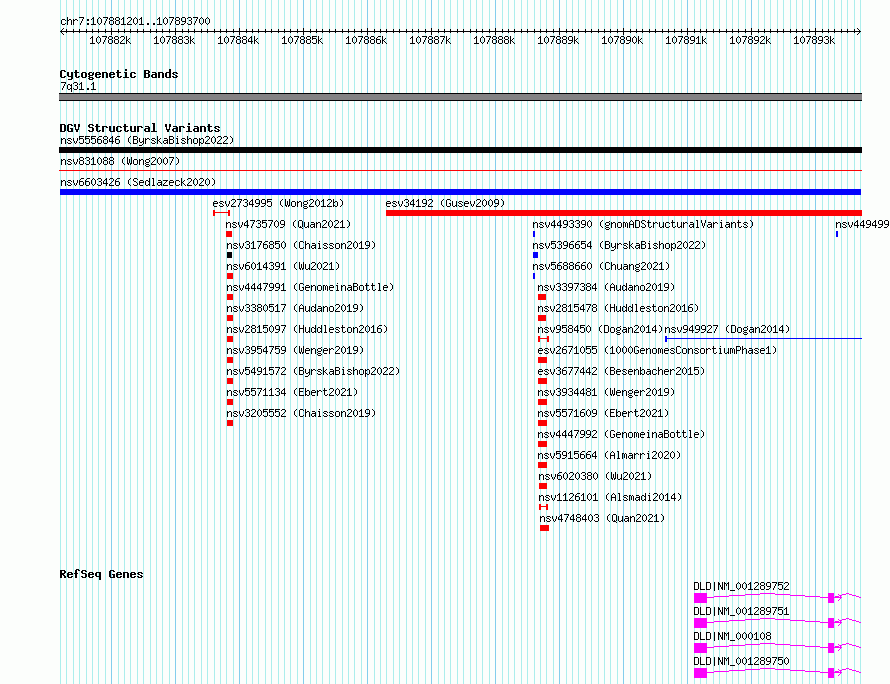Screen dimensions: 890x684
Task: Click the nsv5556846 (ByrskaBishop2022) black variant bar
Action: 460,150
